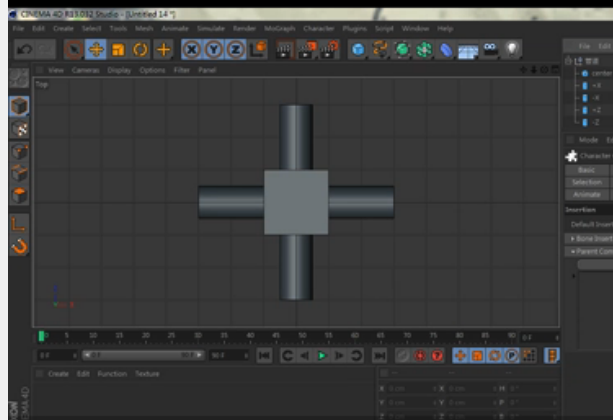Open the Simulate menu
The height and width of the screenshot is (420, 613).
pos(211,29)
